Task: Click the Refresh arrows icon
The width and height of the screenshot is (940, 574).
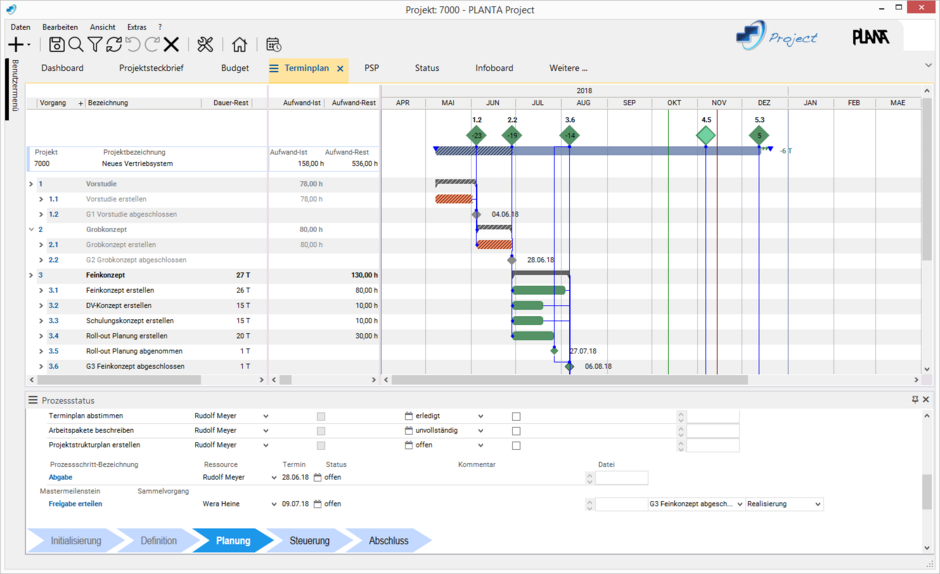Action: point(114,44)
